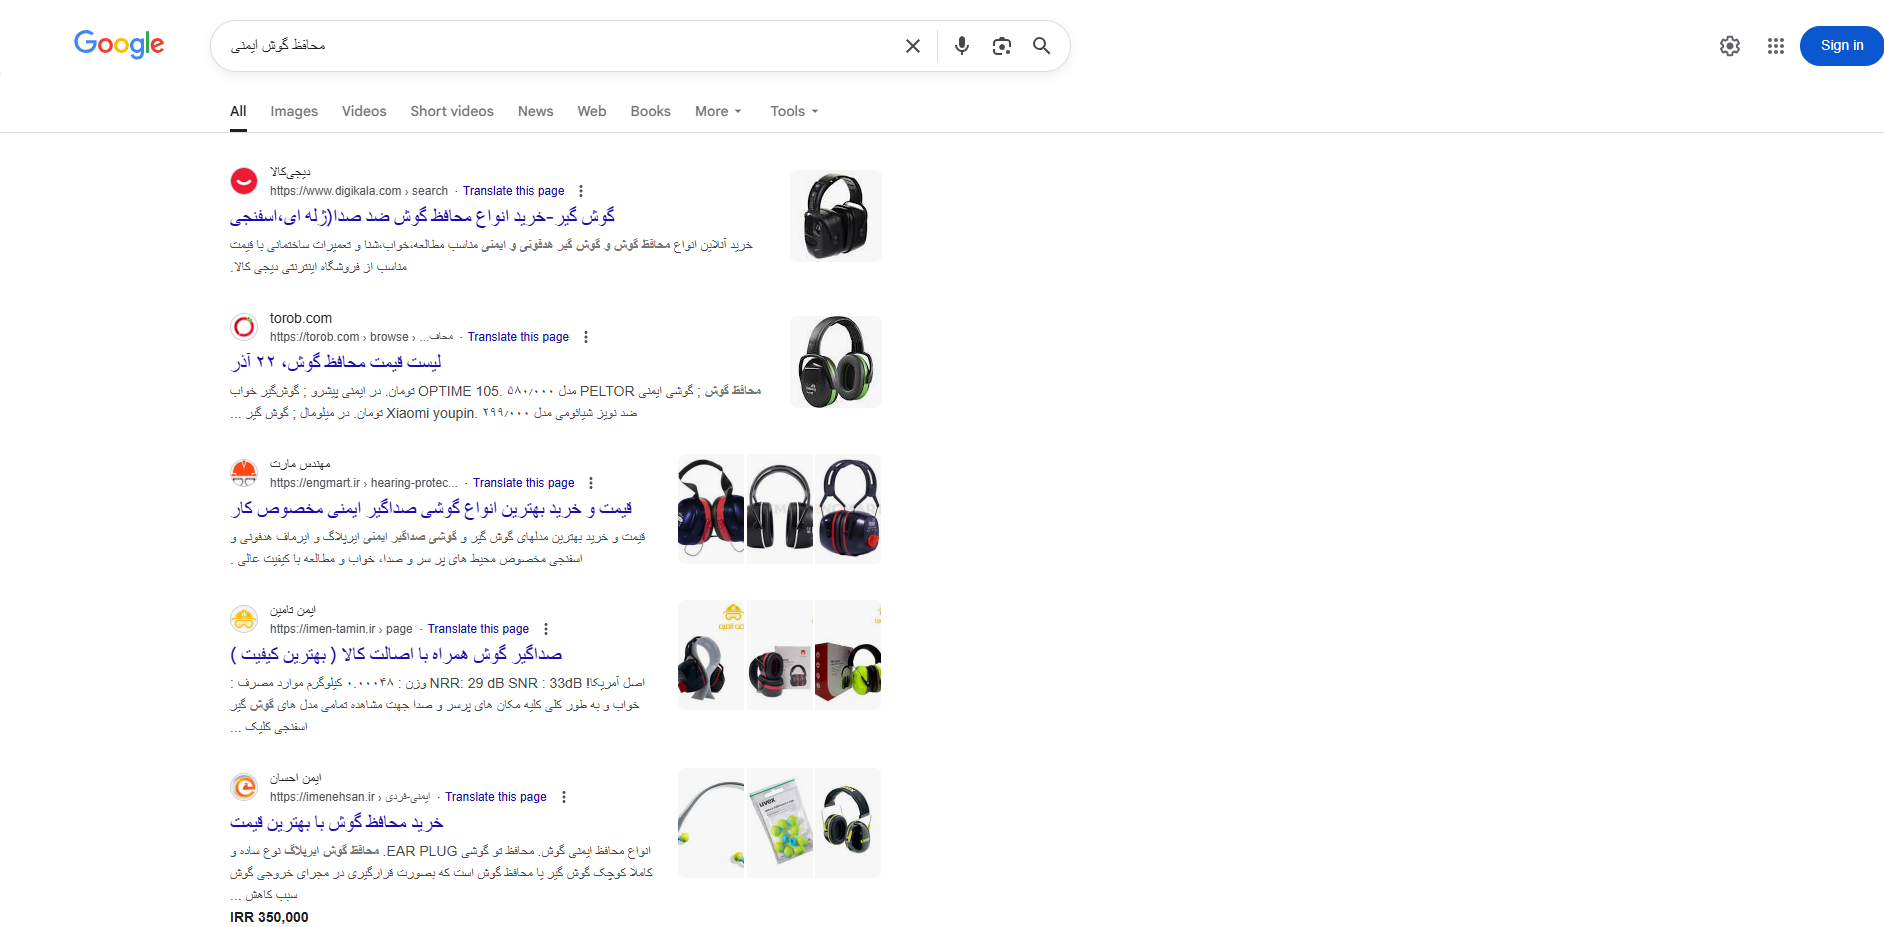Translate the imen-tamin.ir result page
This screenshot has width=1884, height=927.
(x=478, y=629)
